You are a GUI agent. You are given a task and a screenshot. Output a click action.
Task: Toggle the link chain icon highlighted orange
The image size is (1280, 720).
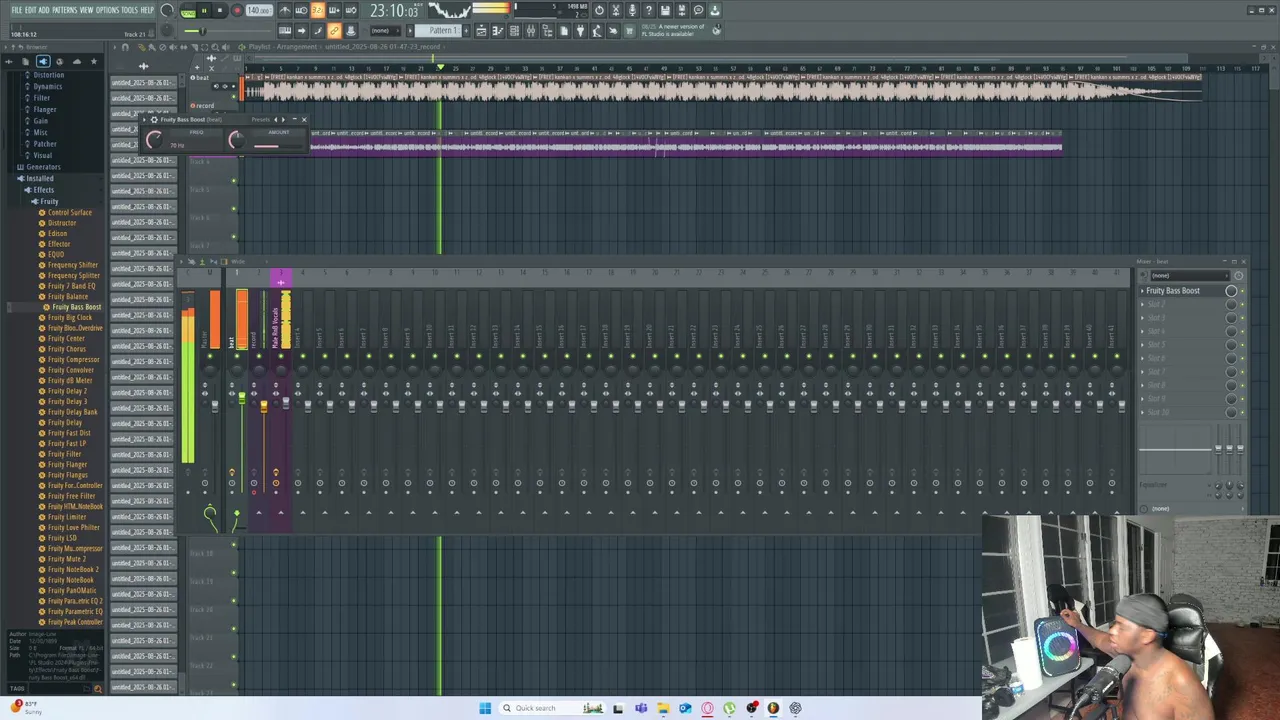click(x=334, y=30)
